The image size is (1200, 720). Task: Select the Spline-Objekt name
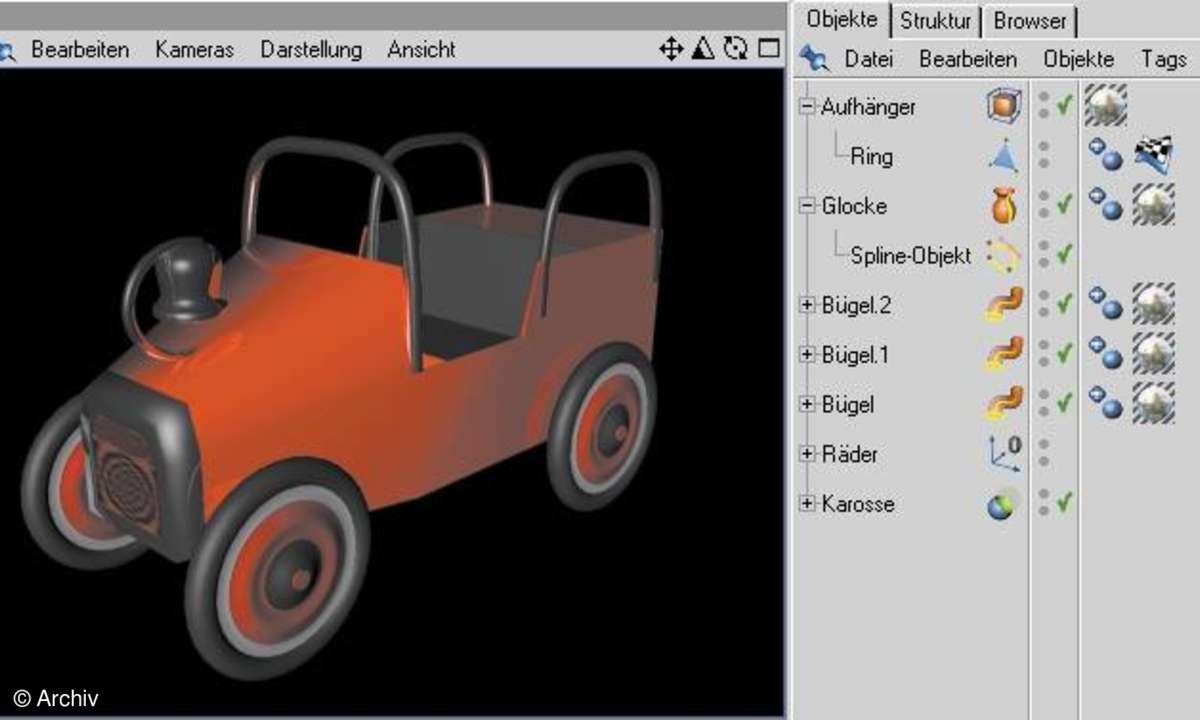tap(911, 256)
